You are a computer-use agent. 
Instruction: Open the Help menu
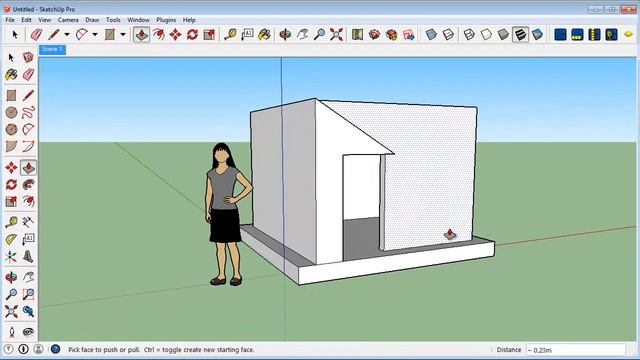pyautogui.click(x=189, y=20)
